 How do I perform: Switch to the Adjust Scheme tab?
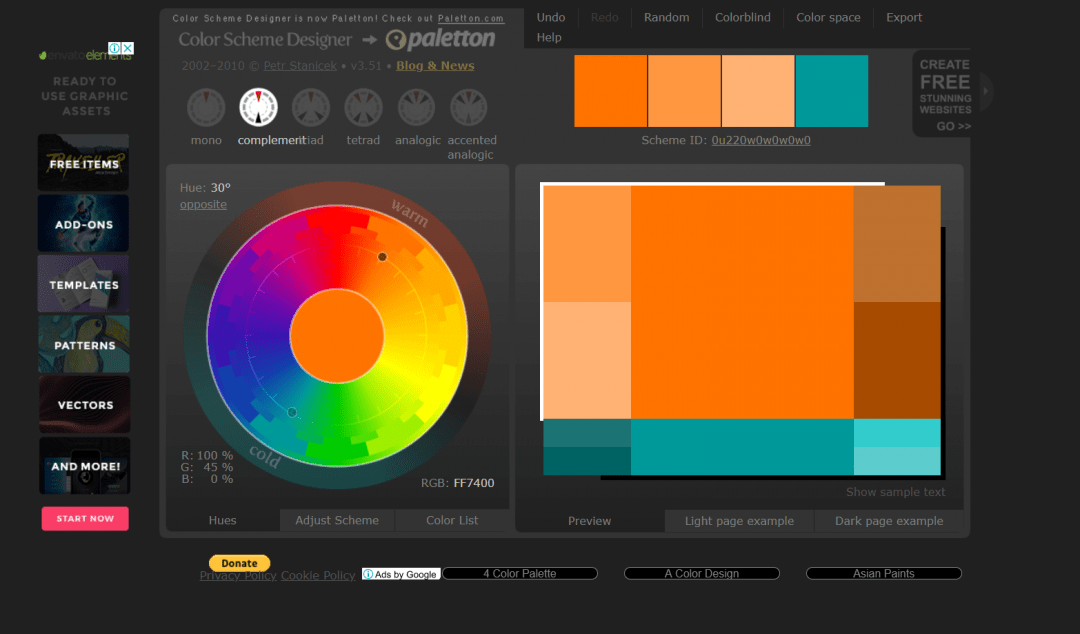[x=337, y=520]
